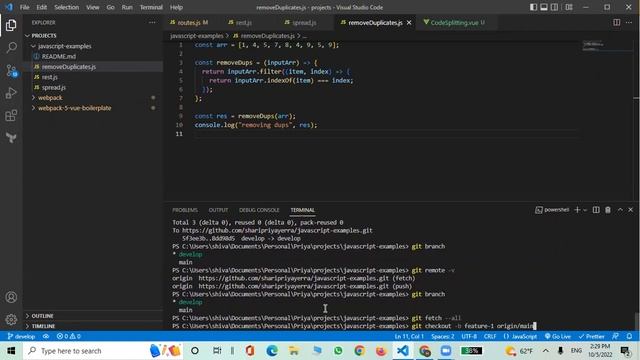Open the File menu

coord(24,7)
